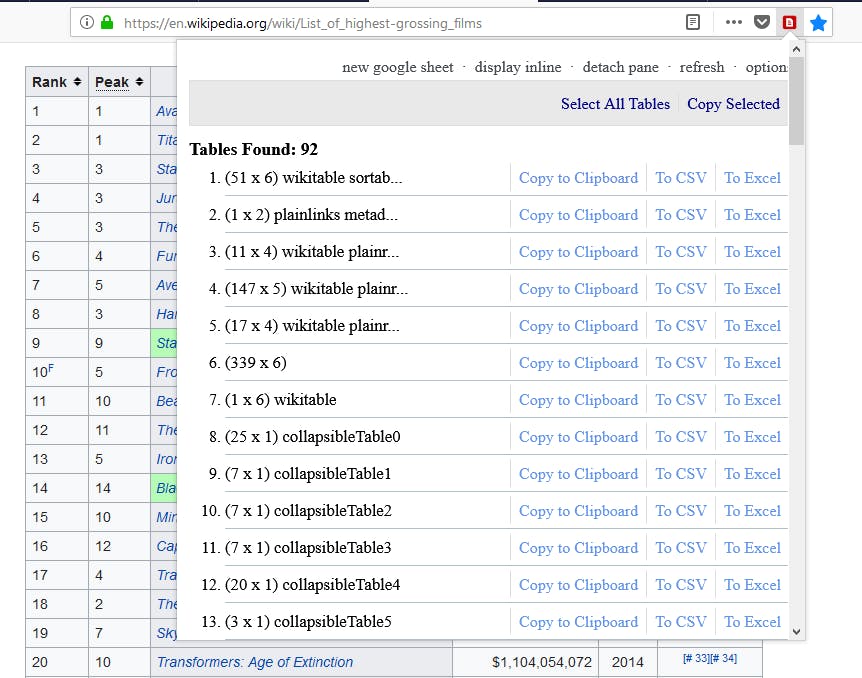Open the page actions ellipsis menu
862x678 pixels.
tap(733, 21)
